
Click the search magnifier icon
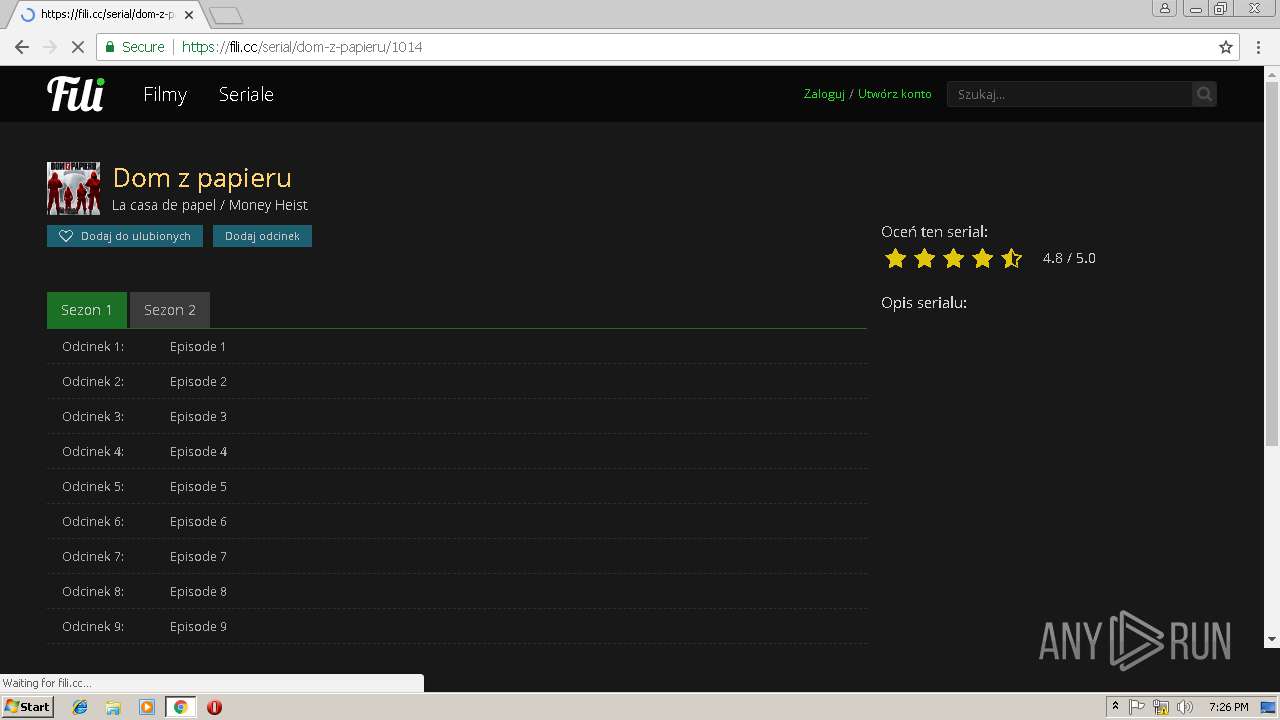coord(1204,94)
